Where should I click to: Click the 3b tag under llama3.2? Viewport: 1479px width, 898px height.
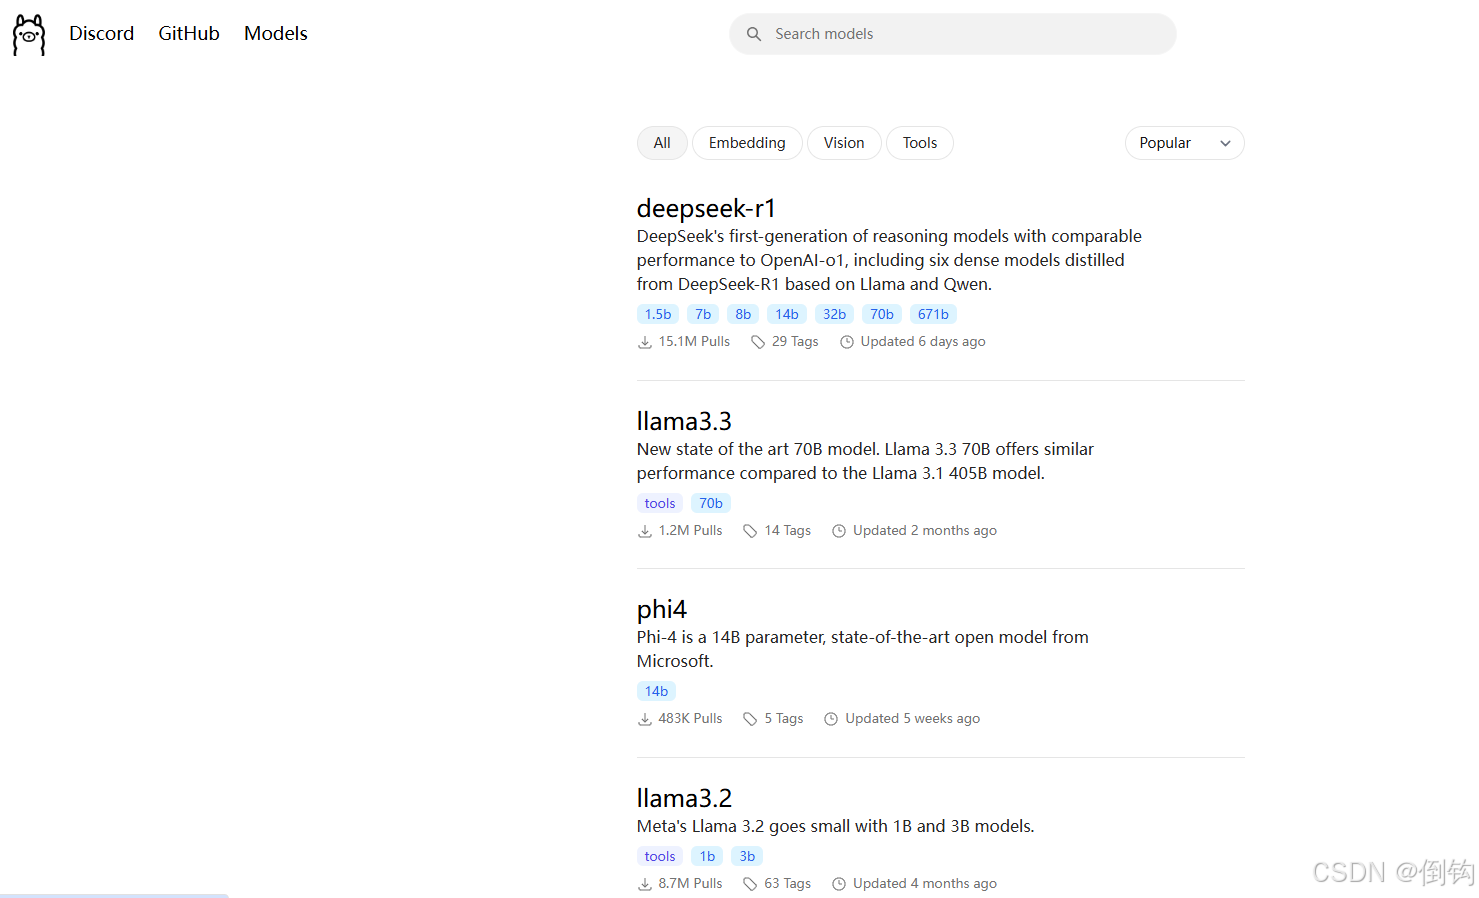click(x=747, y=856)
